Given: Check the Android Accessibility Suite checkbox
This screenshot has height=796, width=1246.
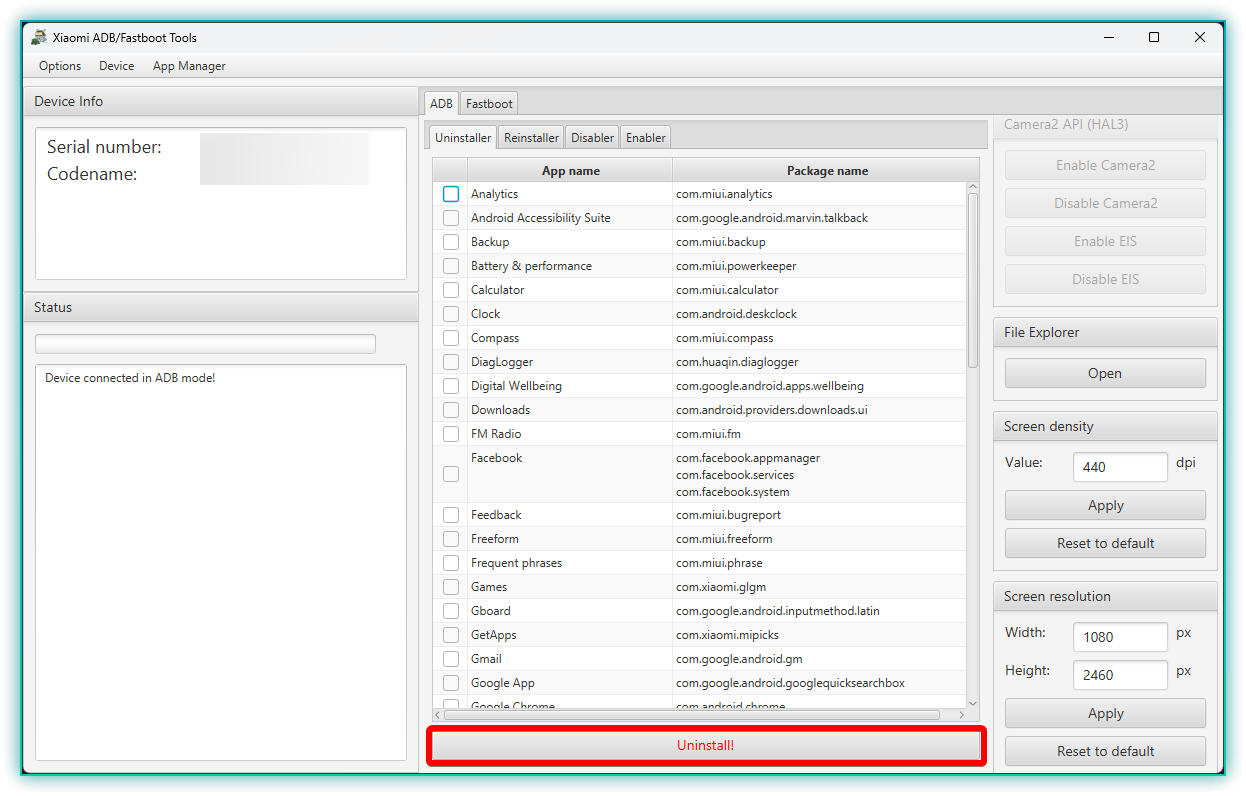Looking at the screenshot, I should pos(451,218).
